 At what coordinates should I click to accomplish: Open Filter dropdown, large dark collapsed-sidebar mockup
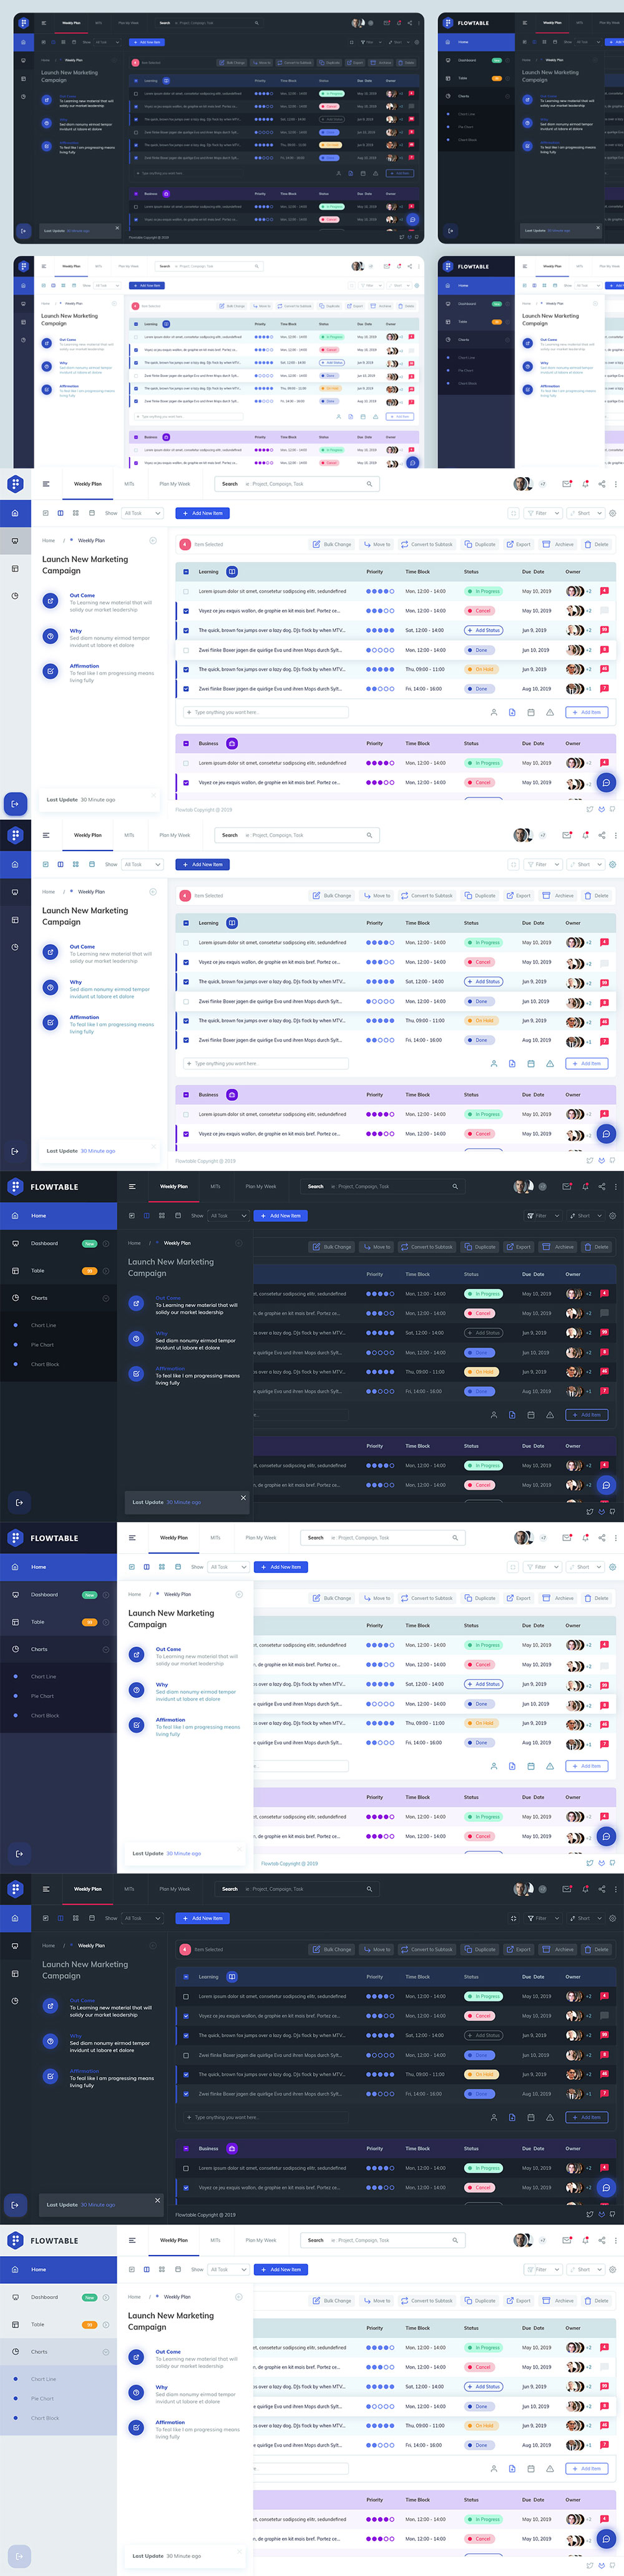[543, 1918]
